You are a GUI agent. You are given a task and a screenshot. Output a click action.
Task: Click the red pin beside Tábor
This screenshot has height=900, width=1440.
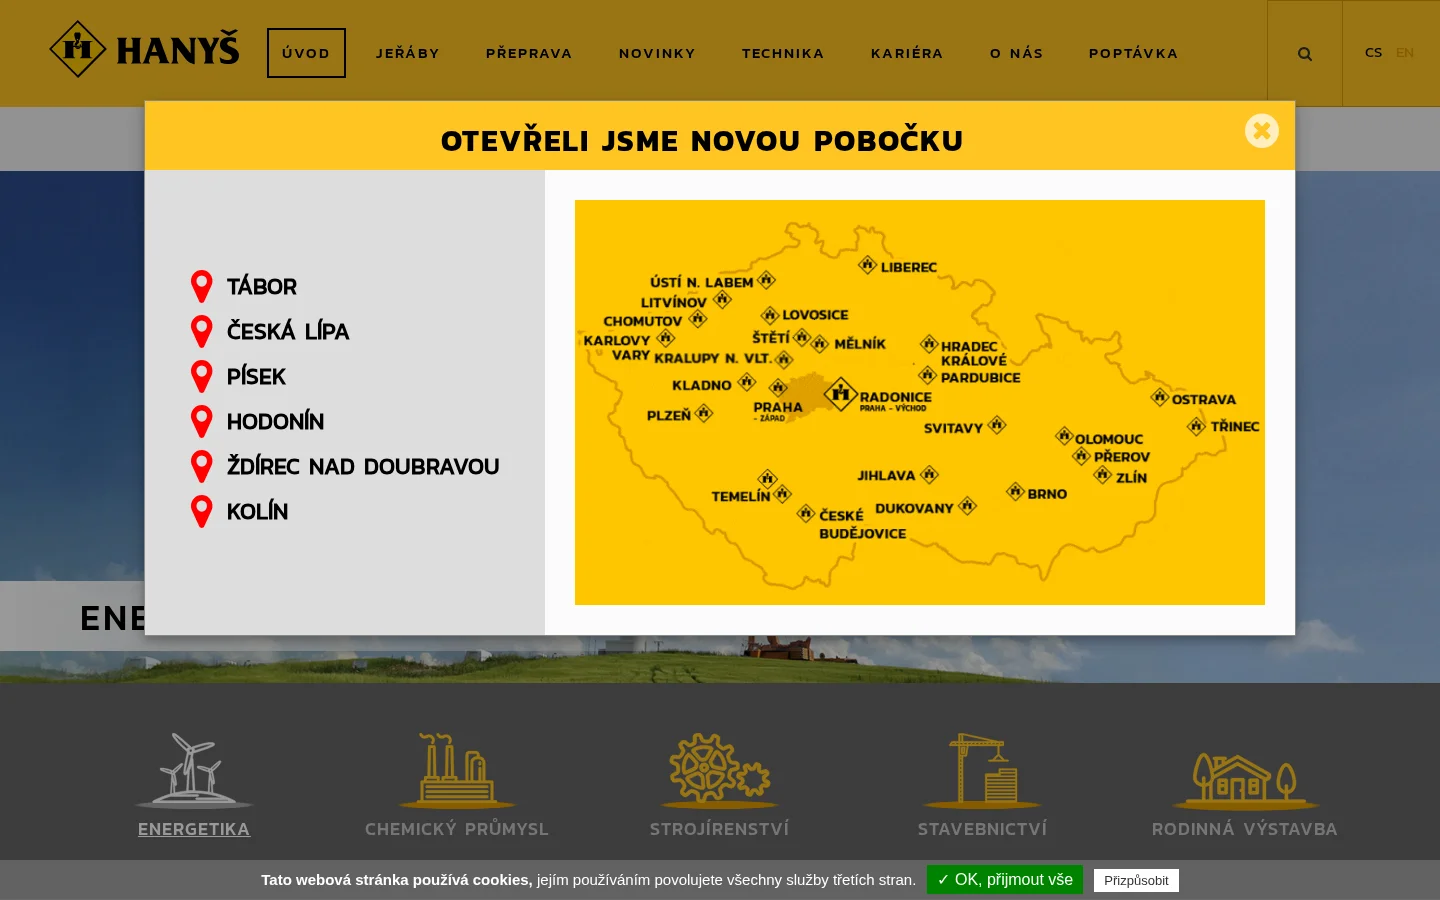click(x=202, y=287)
